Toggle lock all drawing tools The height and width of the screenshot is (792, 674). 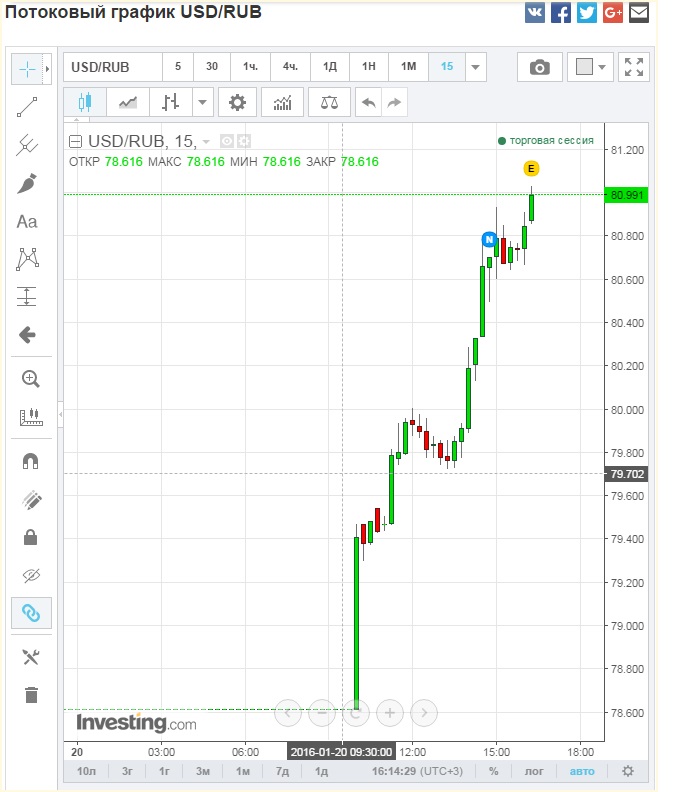[30, 537]
